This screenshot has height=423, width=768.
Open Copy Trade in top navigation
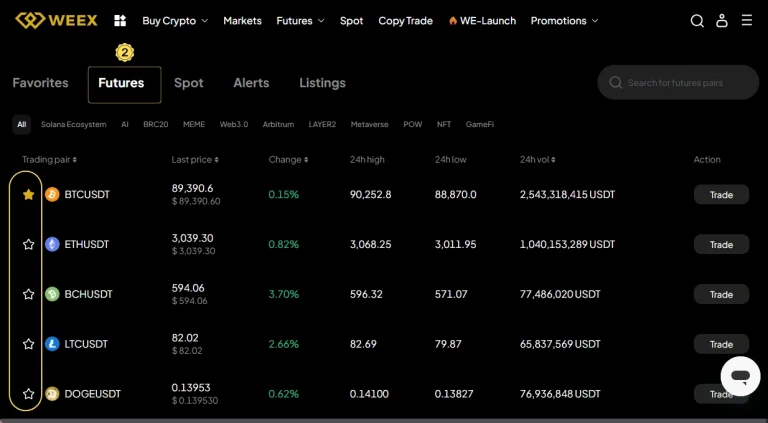(x=406, y=21)
